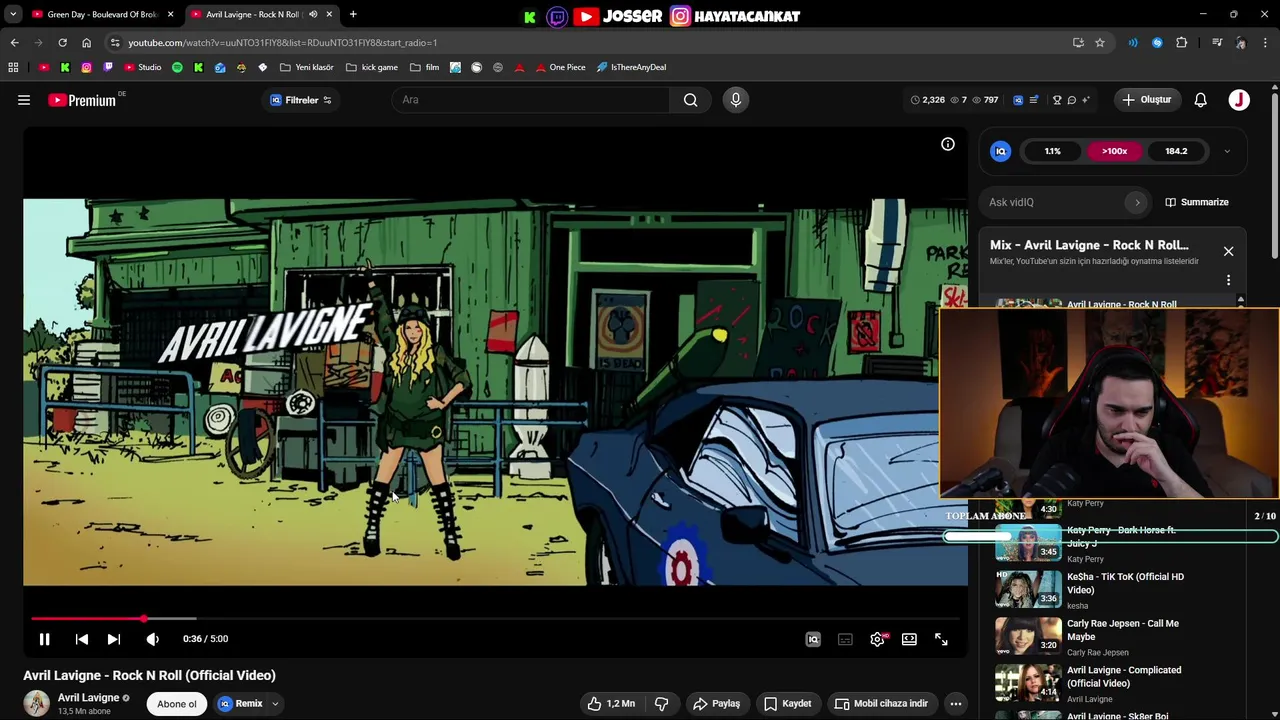Open the One Piece bookmark
The image size is (1280, 720).
tap(560, 67)
